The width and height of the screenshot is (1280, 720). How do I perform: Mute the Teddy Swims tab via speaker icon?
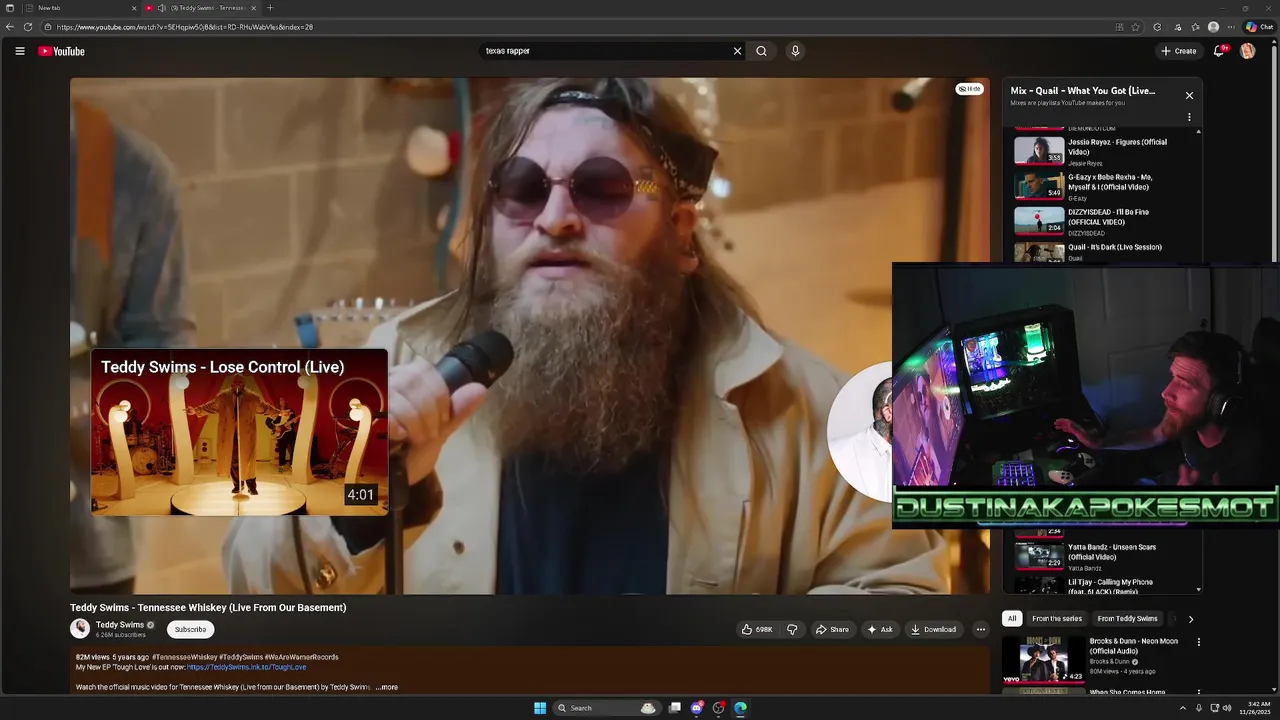click(x=161, y=8)
